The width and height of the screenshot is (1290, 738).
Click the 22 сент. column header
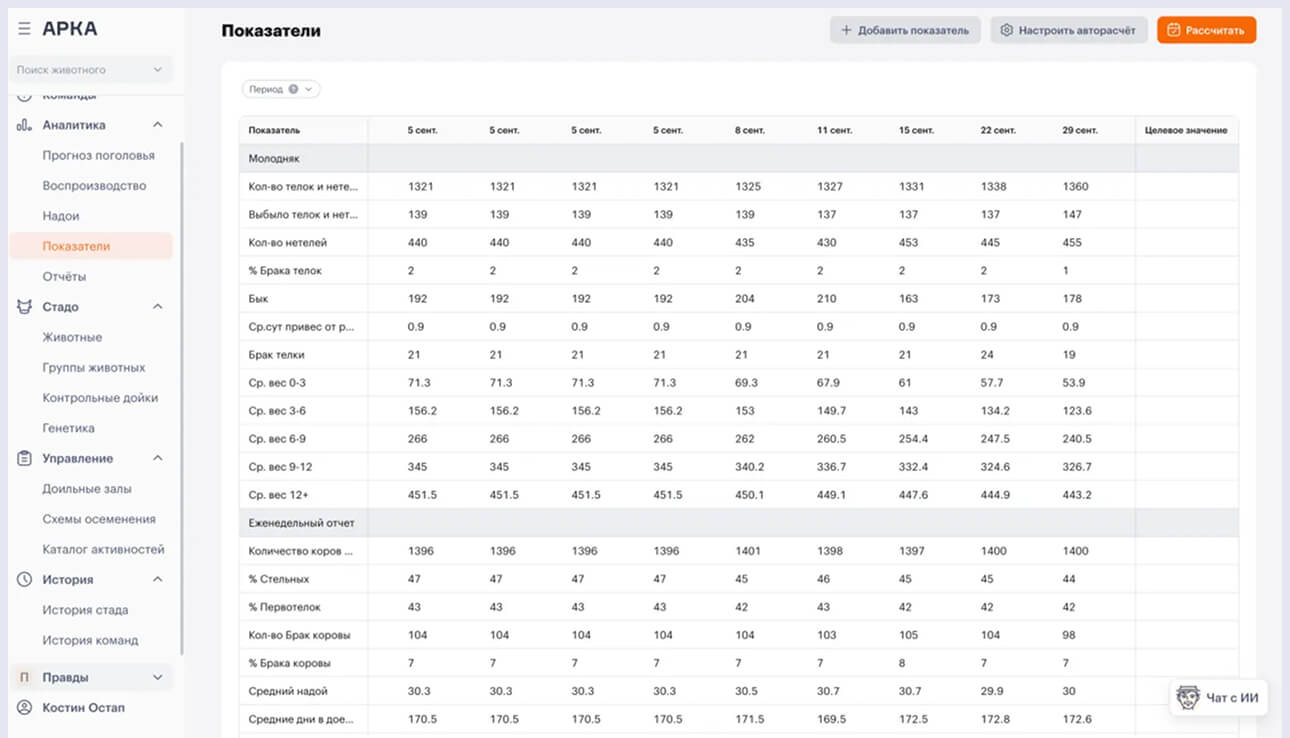click(997, 130)
